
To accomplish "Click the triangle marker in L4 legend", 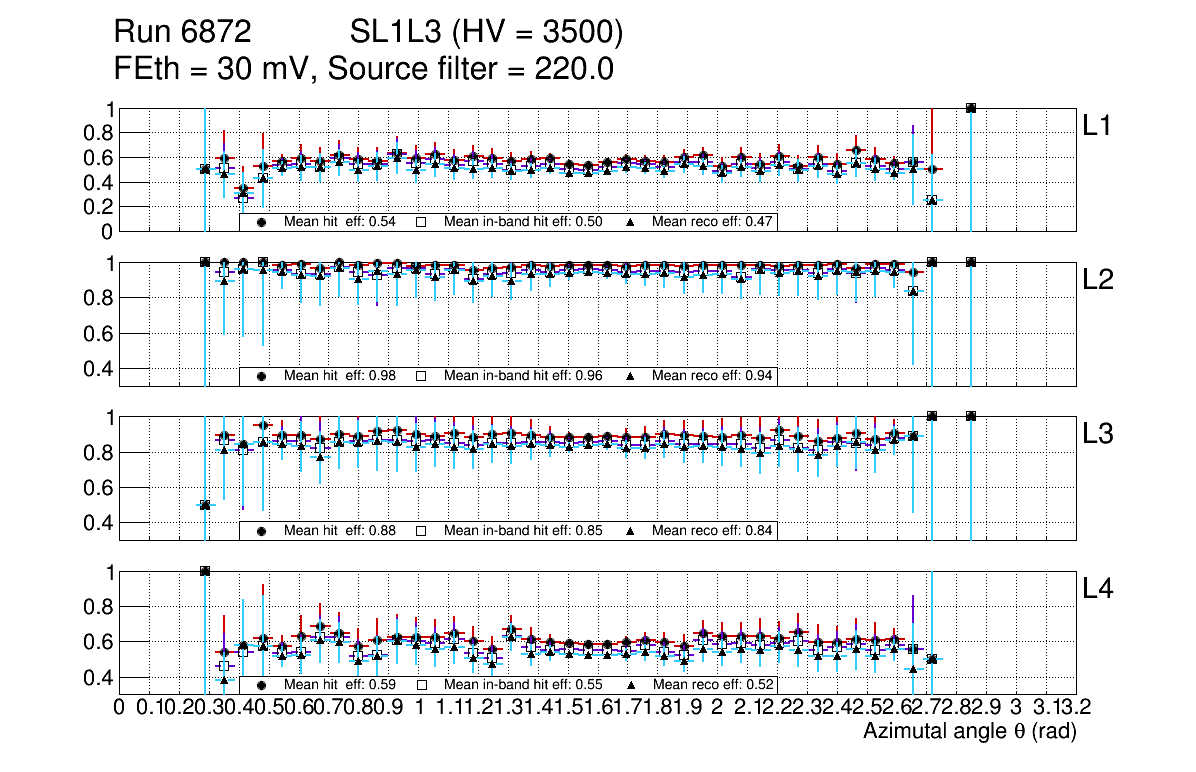I will (629, 685).
